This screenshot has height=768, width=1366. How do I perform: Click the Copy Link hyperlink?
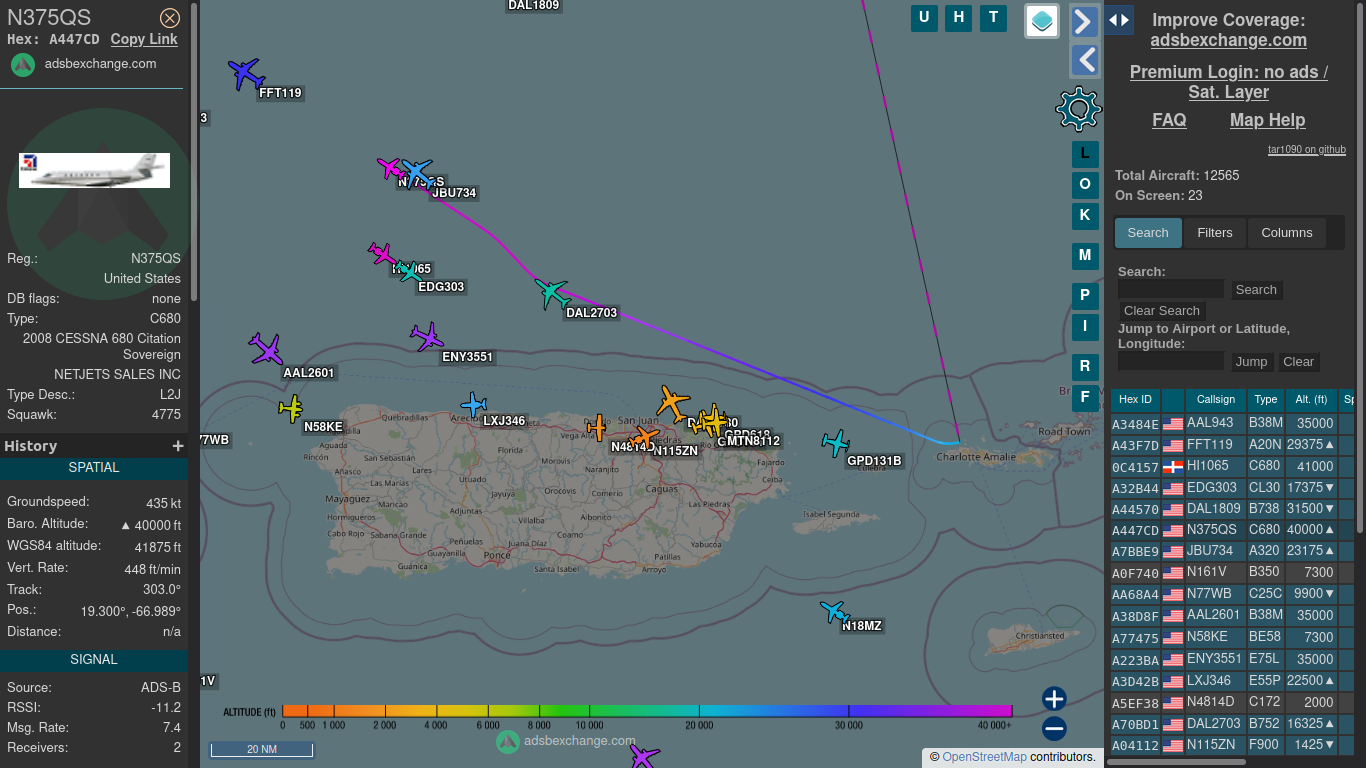(x=144, y=39)
